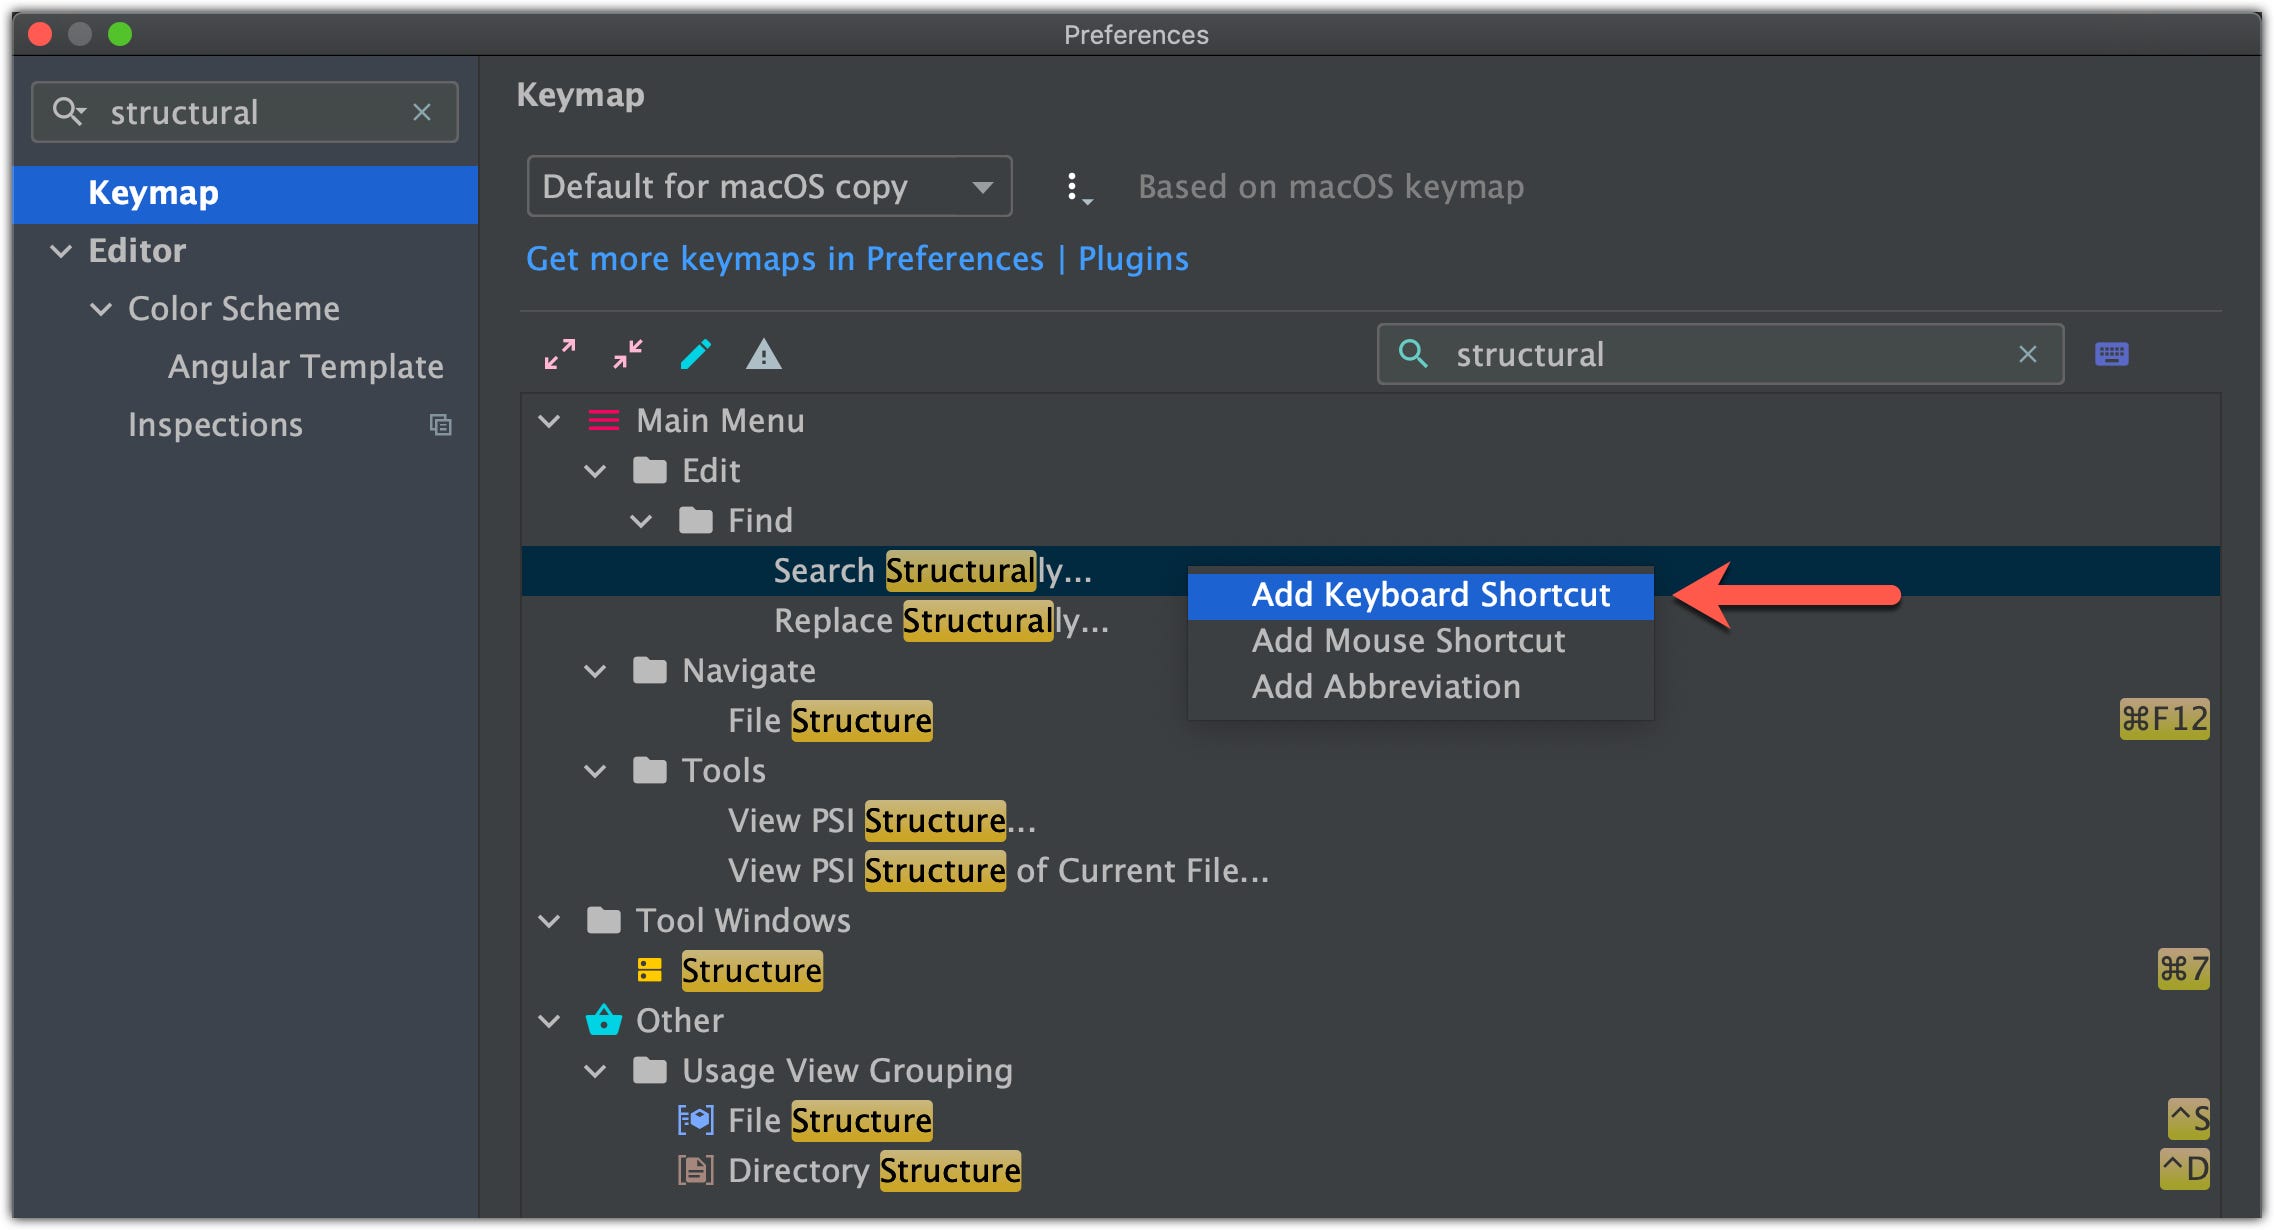The height and width of the screenshot is (1230, 2274).
Task: Collapse the Main Menu tree node
Action: [x=549, y=421]
